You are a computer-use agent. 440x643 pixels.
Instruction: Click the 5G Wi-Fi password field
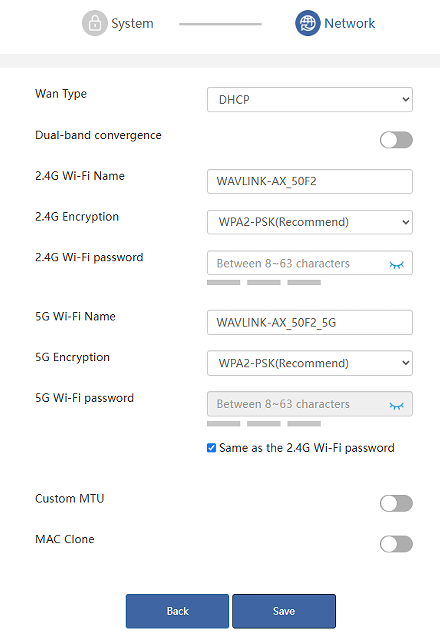tap(297, 404)
